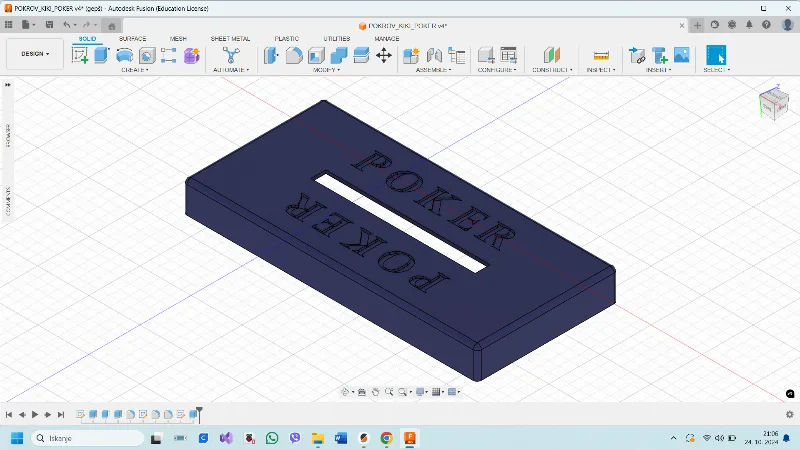Click the Joint tool in Assemble
Image resolution: width=800 pixels, height=450 pixels.
tap(434, 55)
